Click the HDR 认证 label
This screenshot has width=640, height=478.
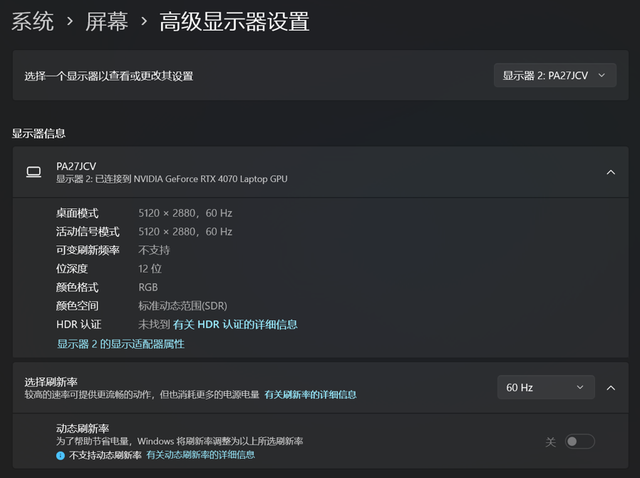click(x=79, y=325)
